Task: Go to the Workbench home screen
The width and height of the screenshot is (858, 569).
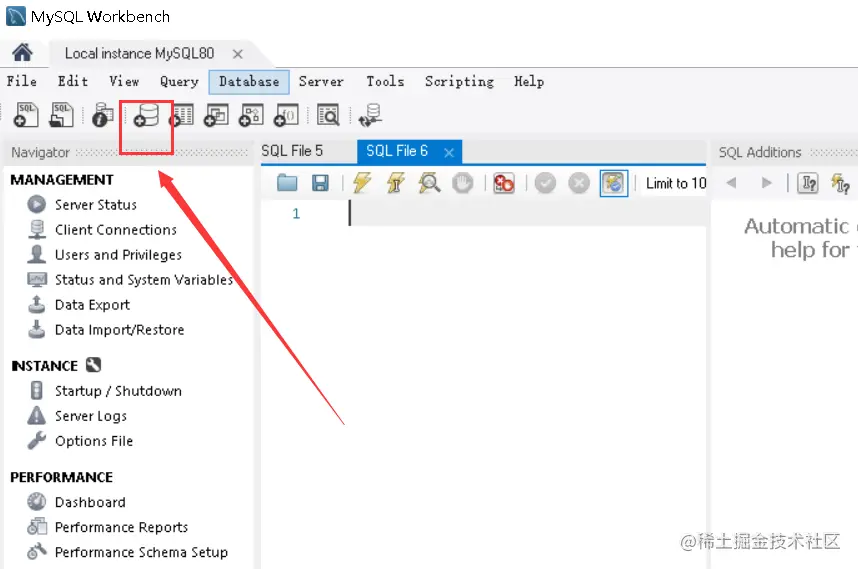Action: pos(22,53)
